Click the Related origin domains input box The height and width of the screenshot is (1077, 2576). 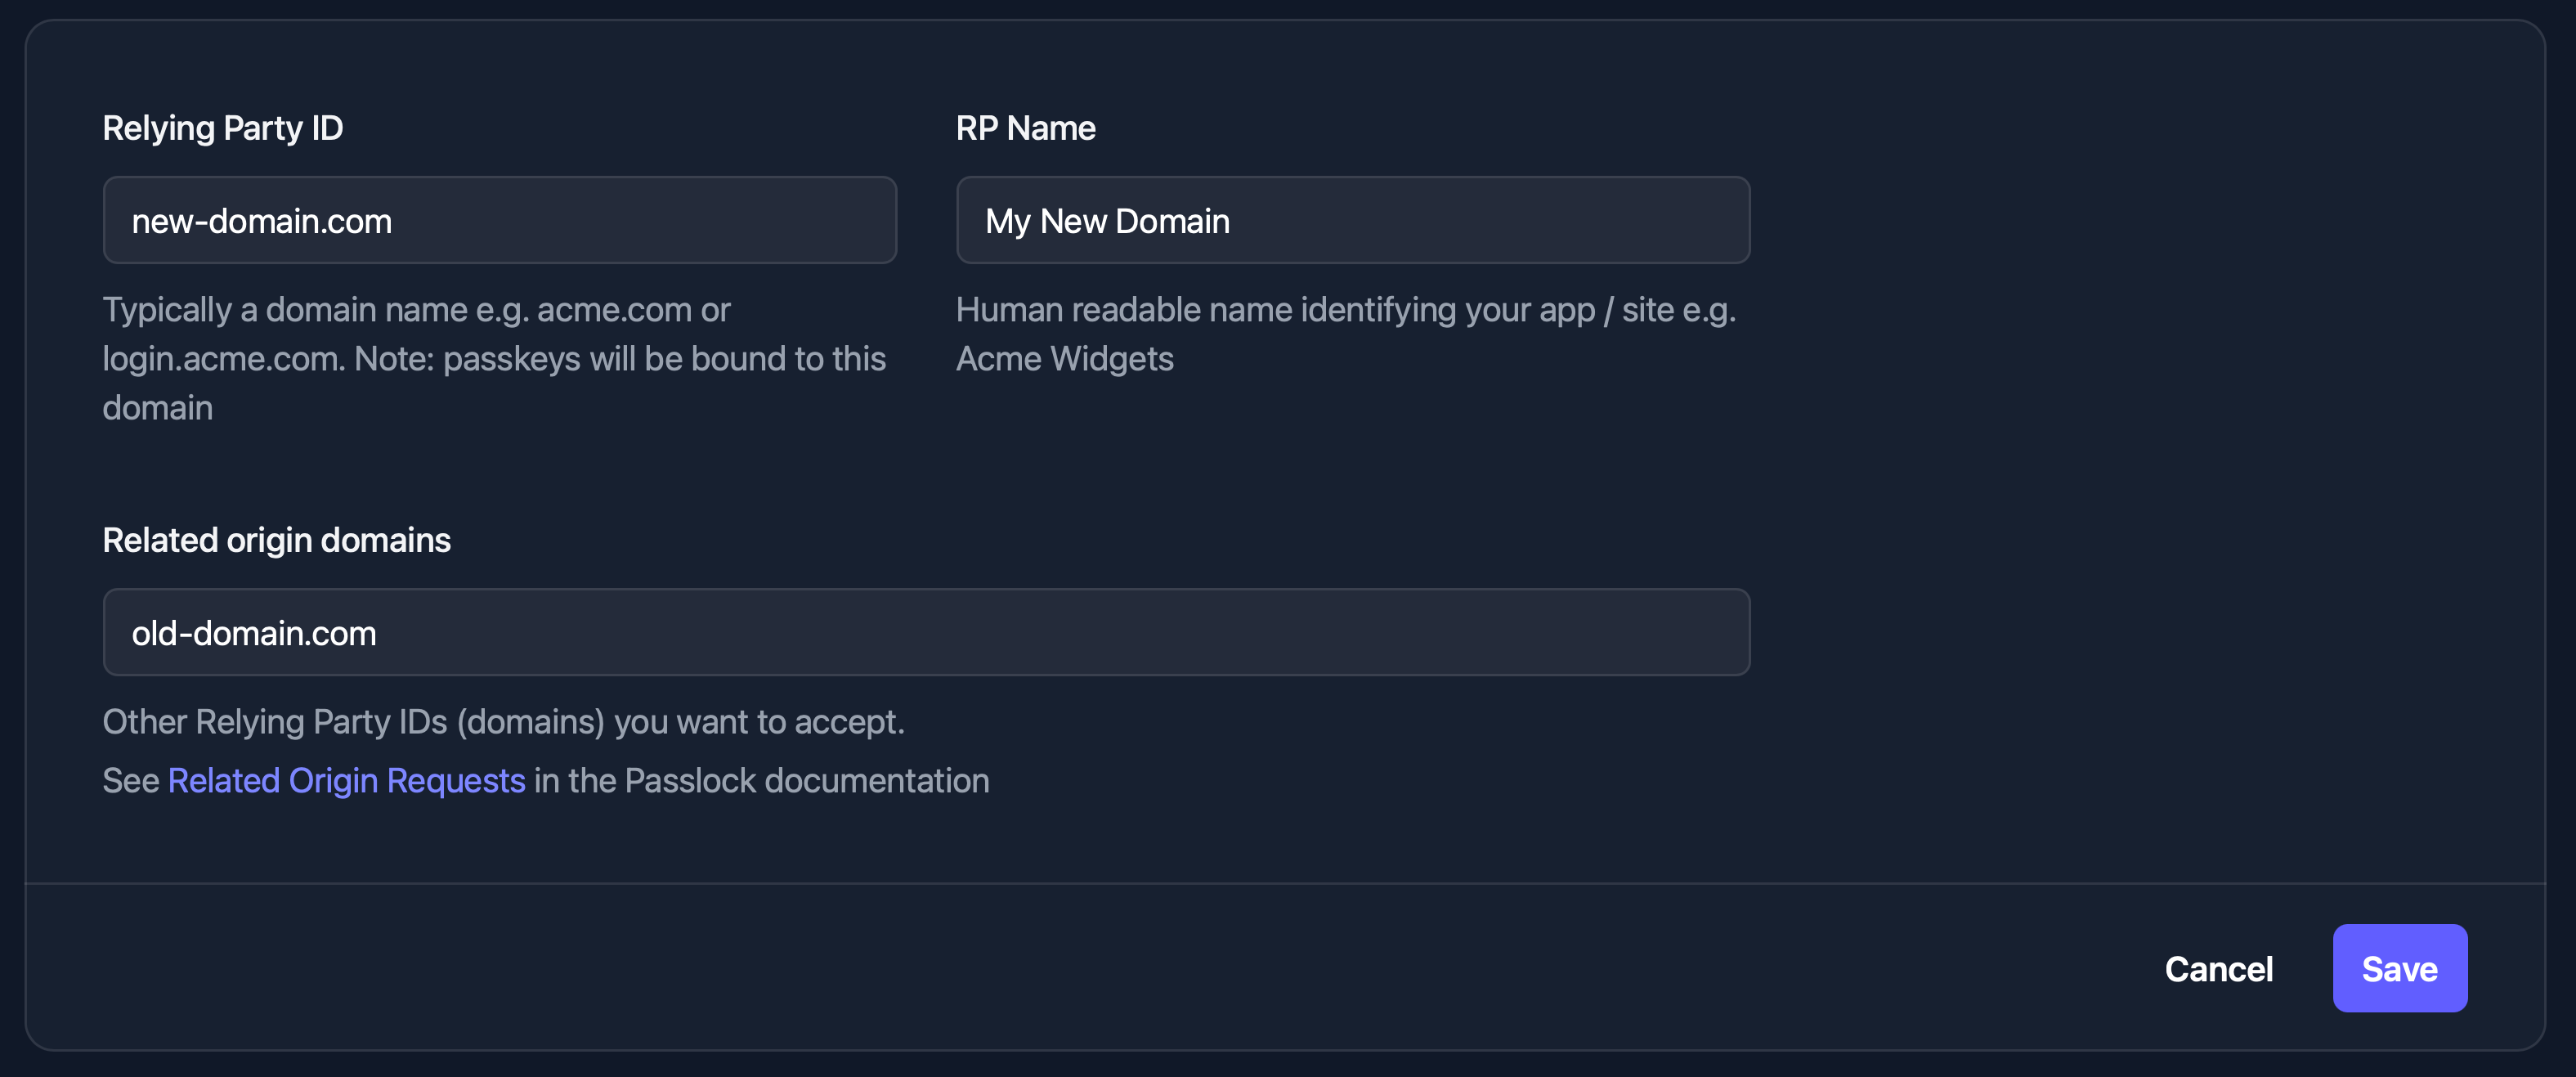tap(926, 632)
